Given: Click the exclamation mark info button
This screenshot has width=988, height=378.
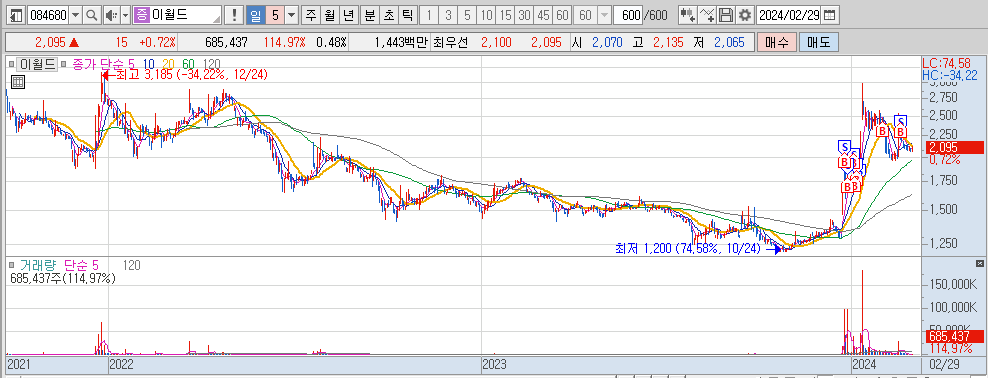Looking at the screenshot, I should tap(234, 14).
